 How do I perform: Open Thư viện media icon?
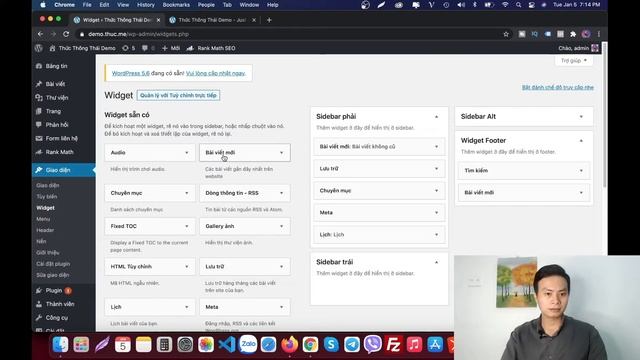(x=39, y=98)
